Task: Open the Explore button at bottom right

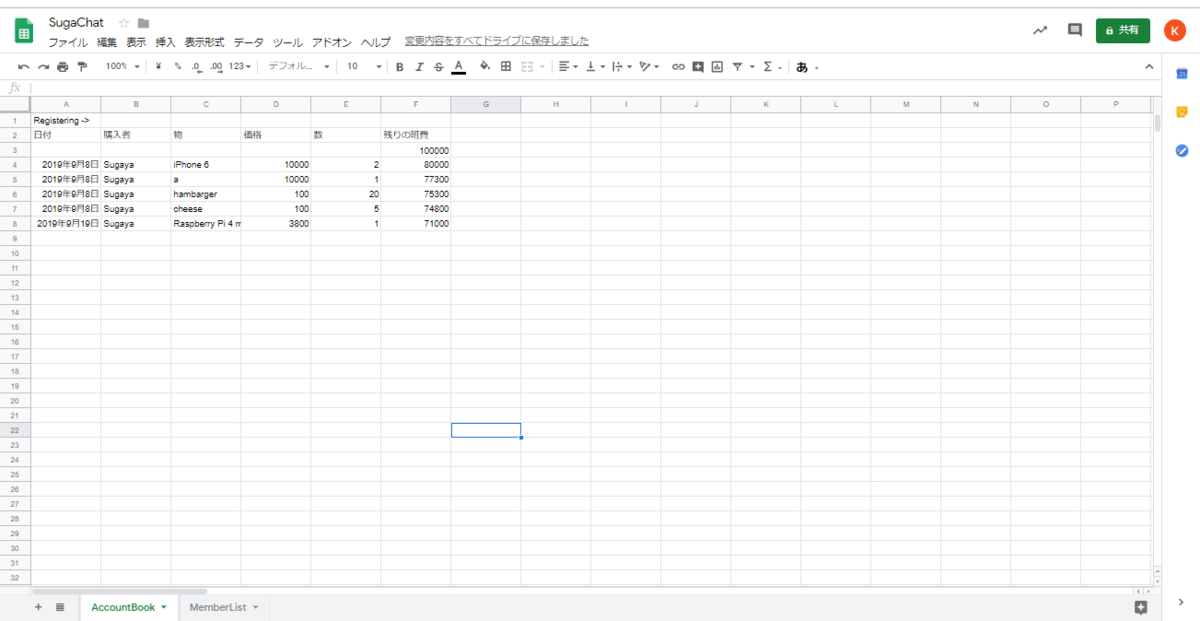Action: [x=1141, y=607]
